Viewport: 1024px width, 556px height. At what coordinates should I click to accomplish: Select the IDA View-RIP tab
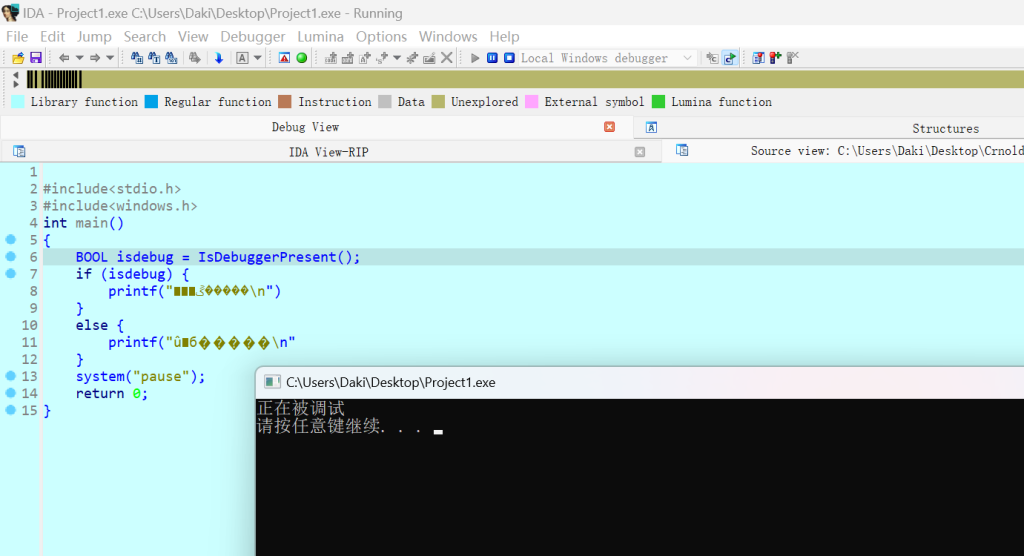click(328, 152)
